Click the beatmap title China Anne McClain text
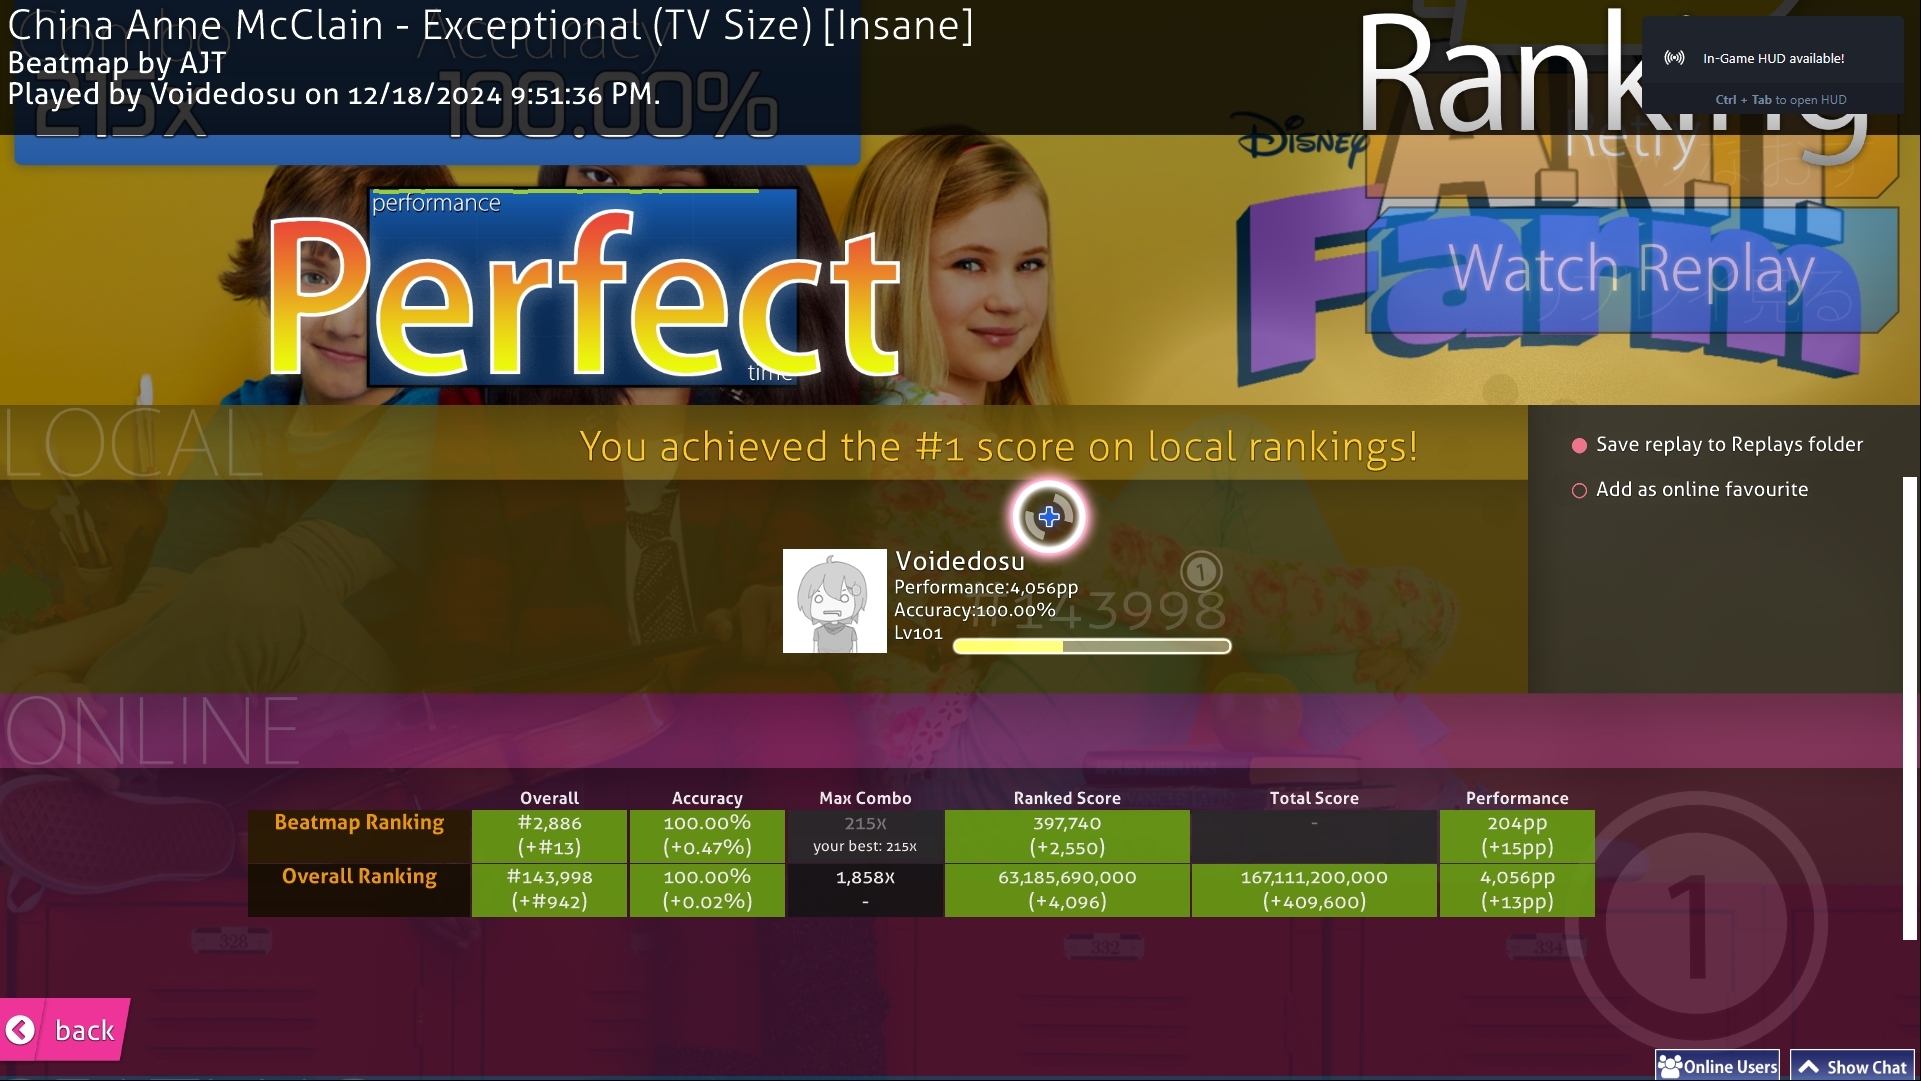The width and height of the screenshot is (1921, 1081). pos(490,25)
